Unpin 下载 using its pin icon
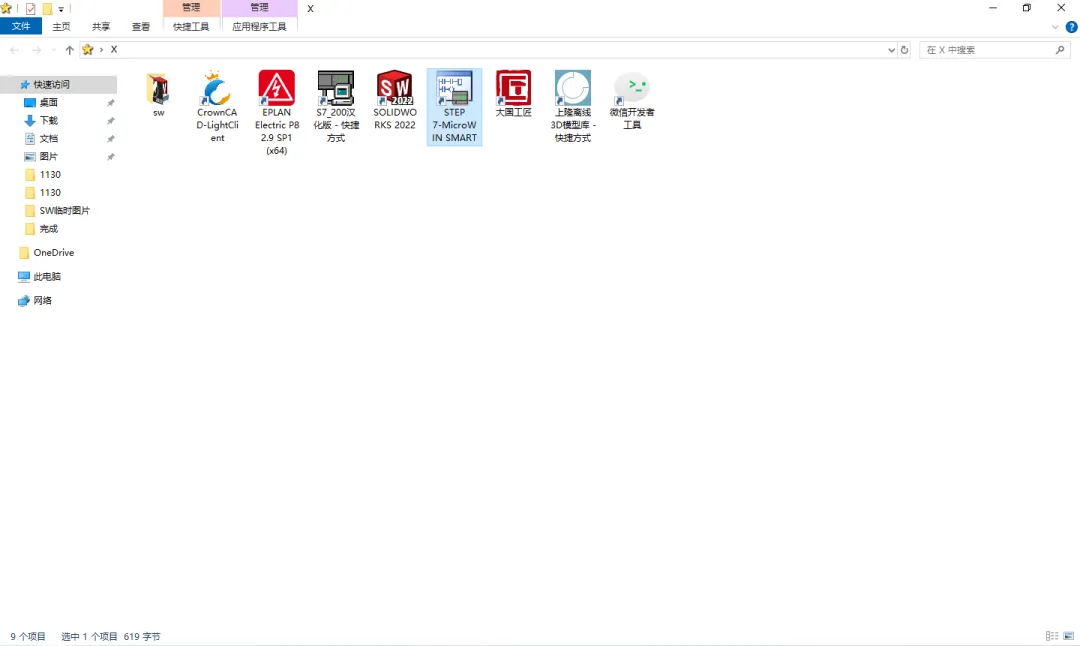This screenshot has width=1080, height=646. click(110, 121)
